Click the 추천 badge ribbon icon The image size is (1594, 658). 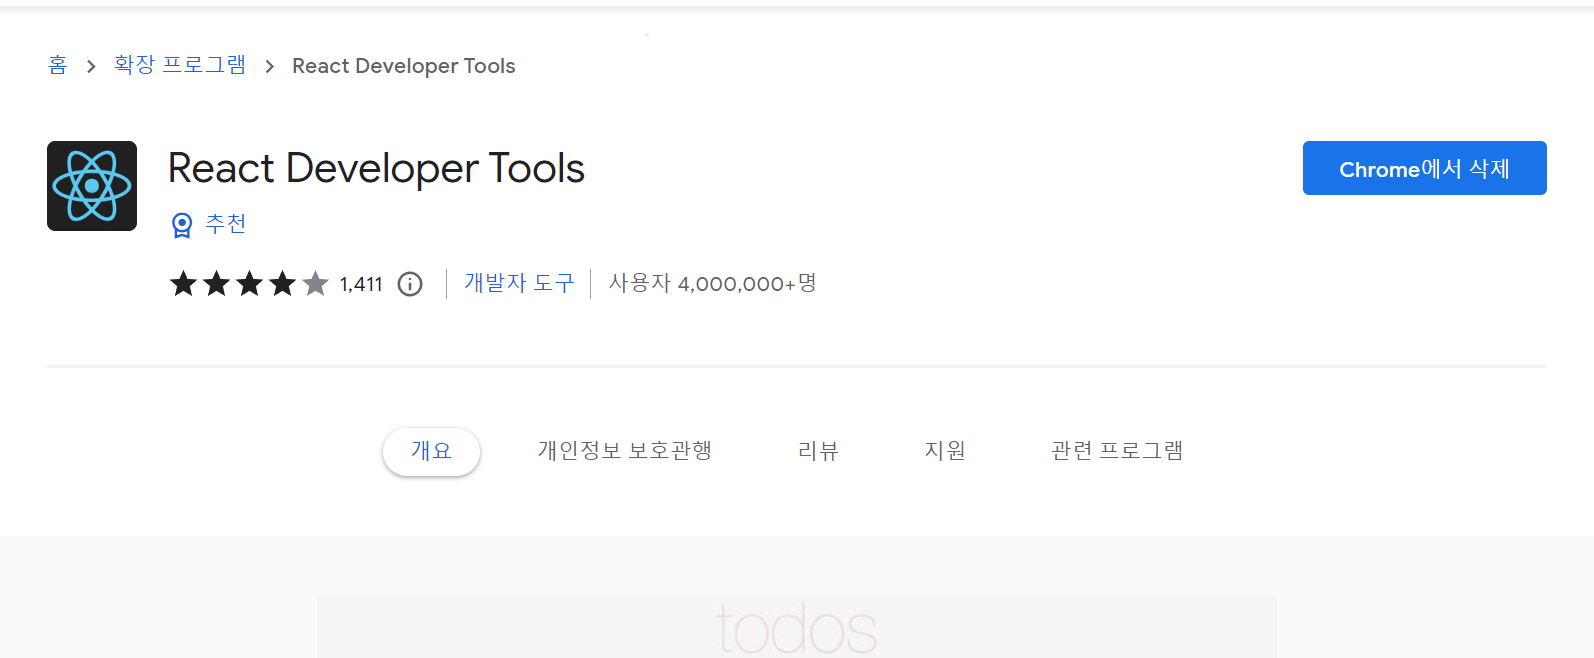[182, 225]
